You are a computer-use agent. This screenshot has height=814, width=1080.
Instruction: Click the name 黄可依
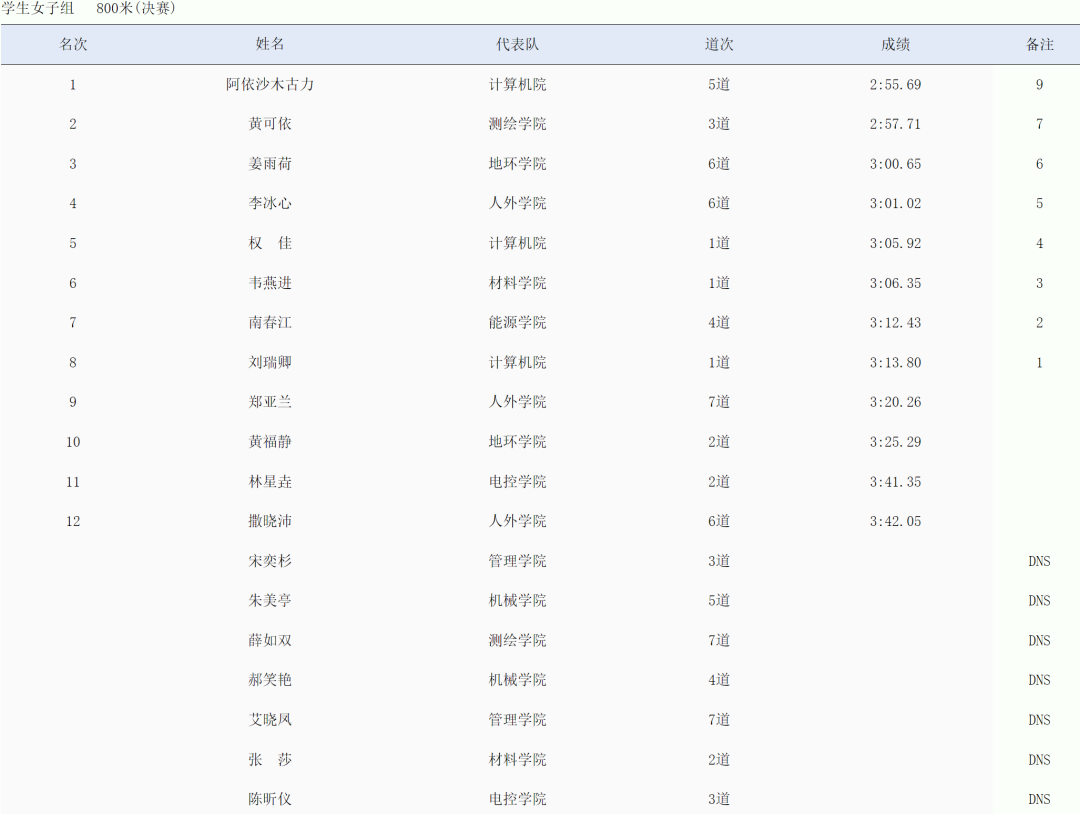click(270, 124)
